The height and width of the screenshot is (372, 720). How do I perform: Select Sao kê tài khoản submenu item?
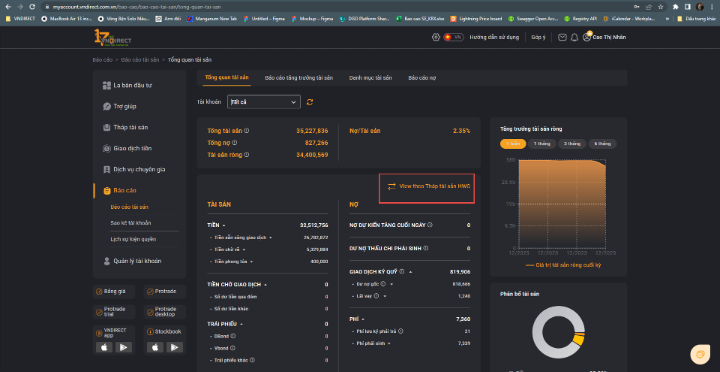131,223
